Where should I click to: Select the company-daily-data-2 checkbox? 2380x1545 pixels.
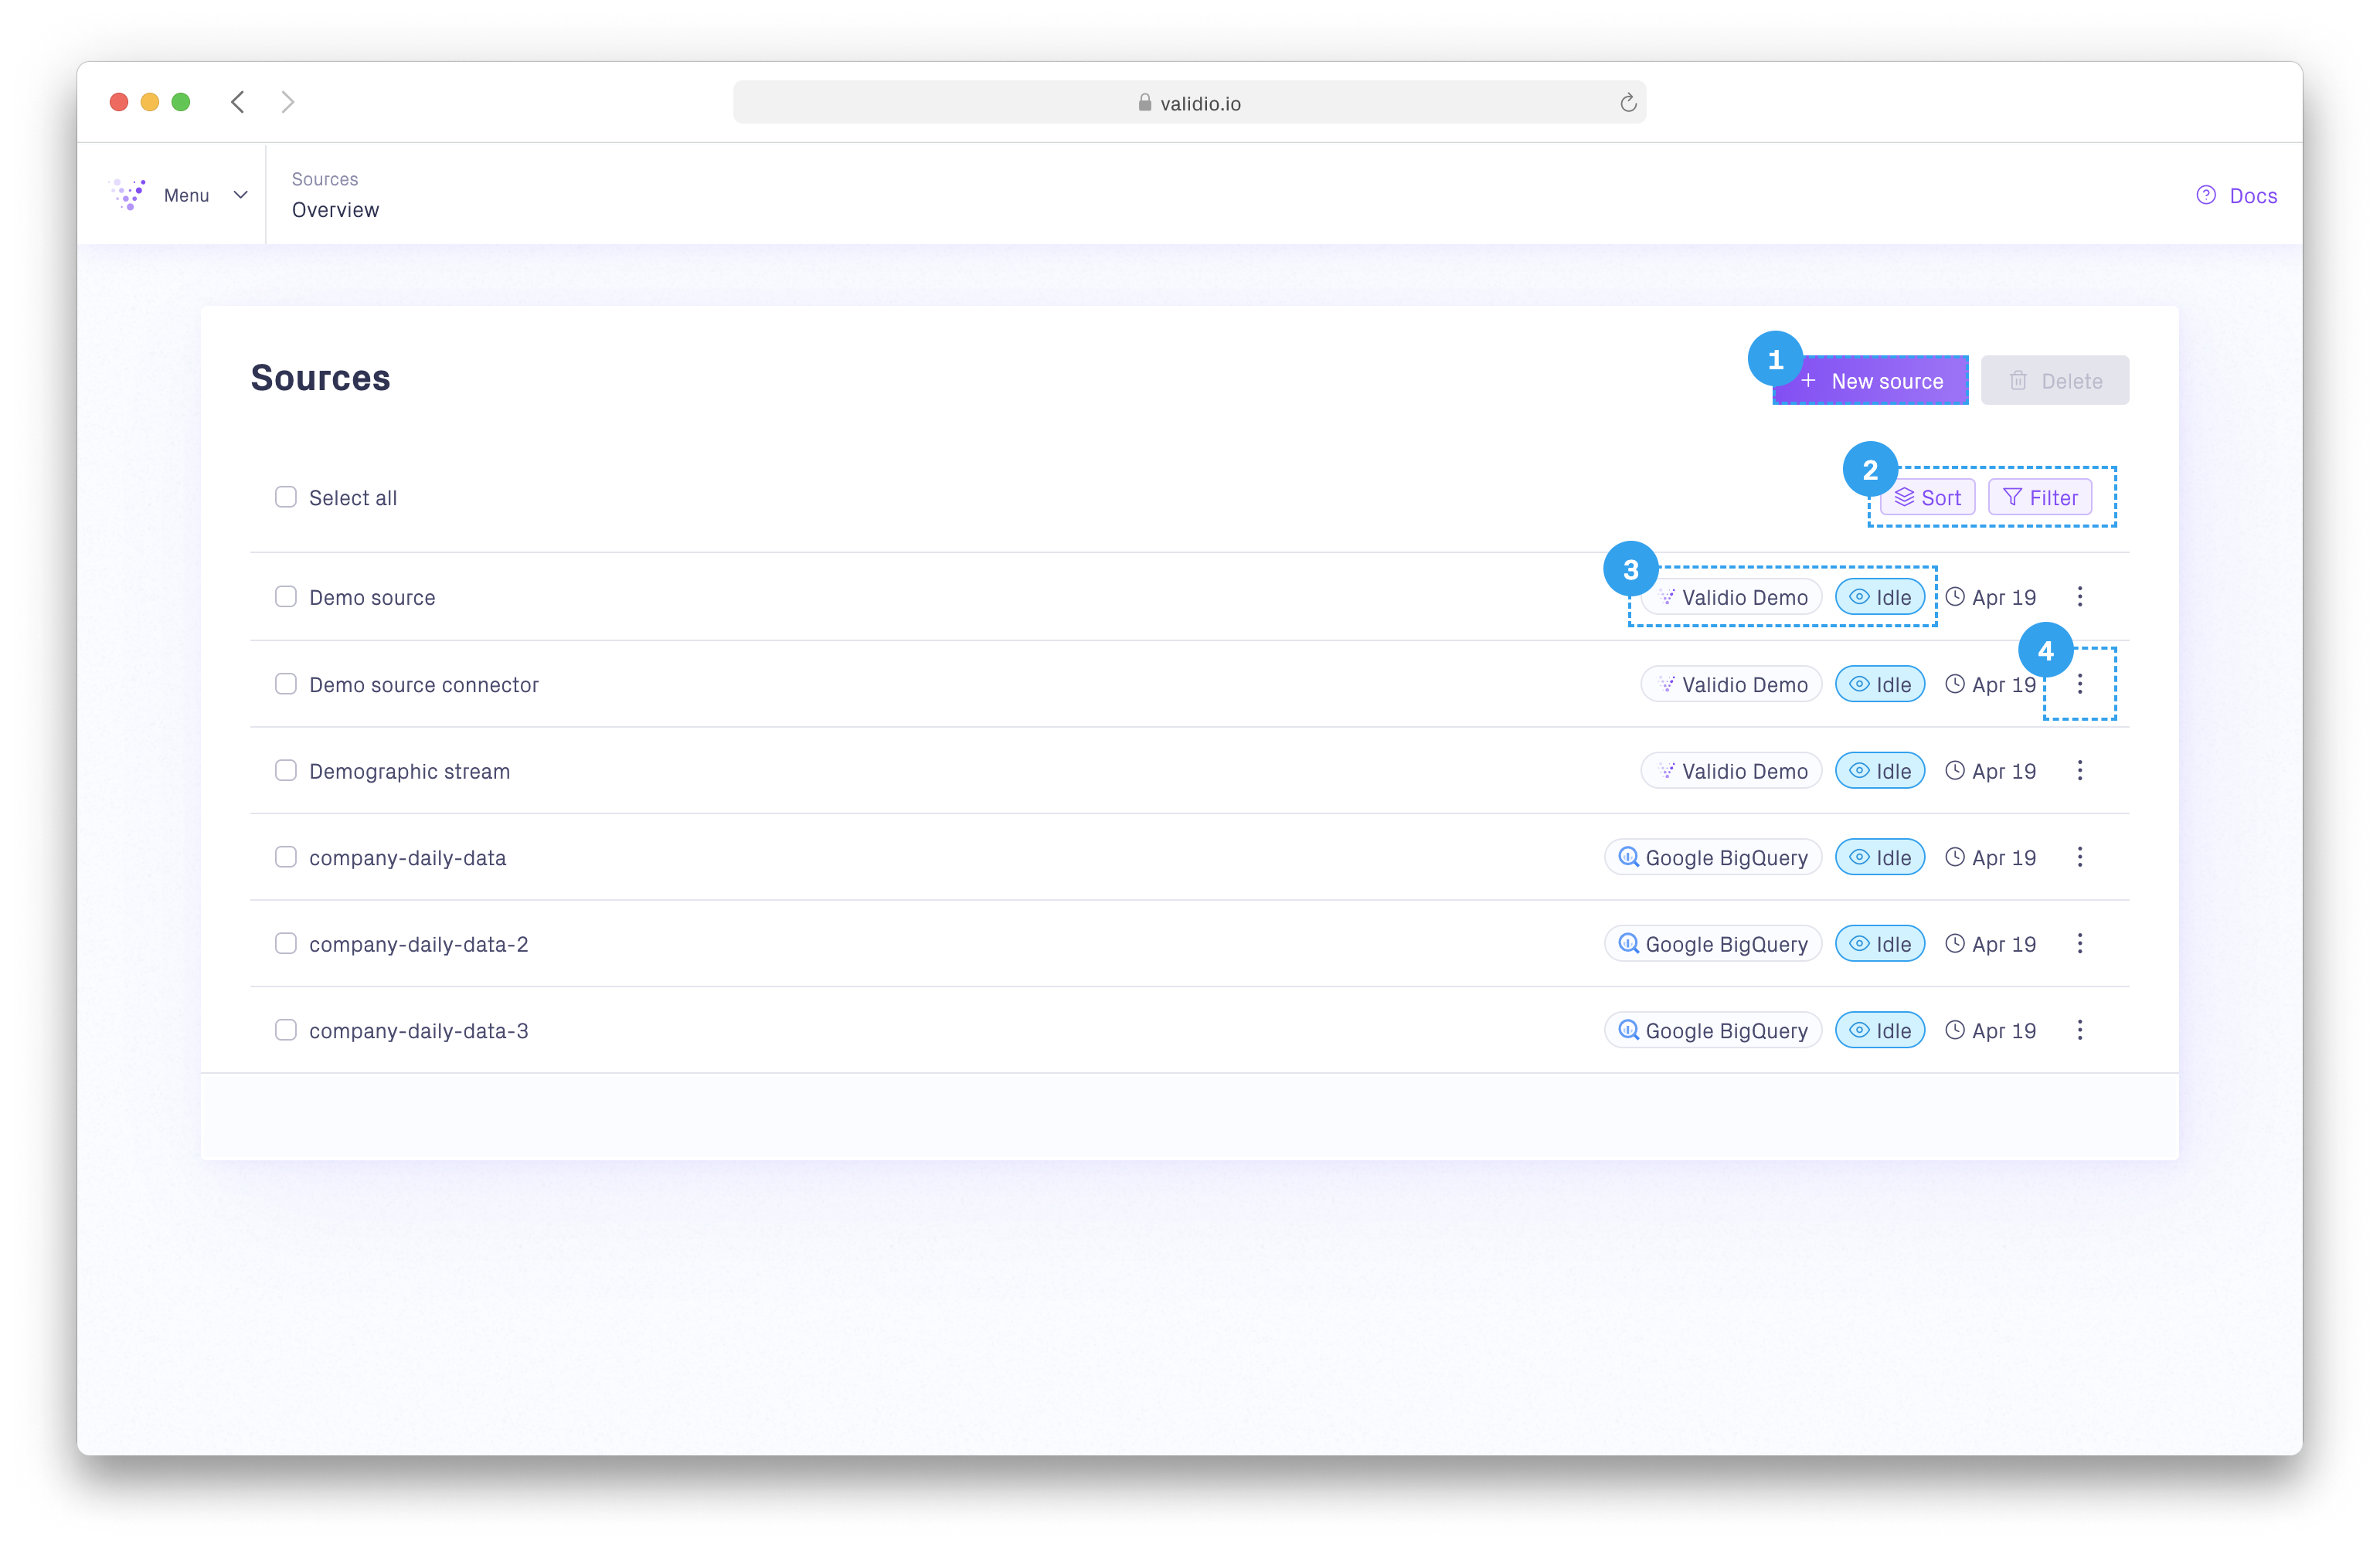(286, 944)
